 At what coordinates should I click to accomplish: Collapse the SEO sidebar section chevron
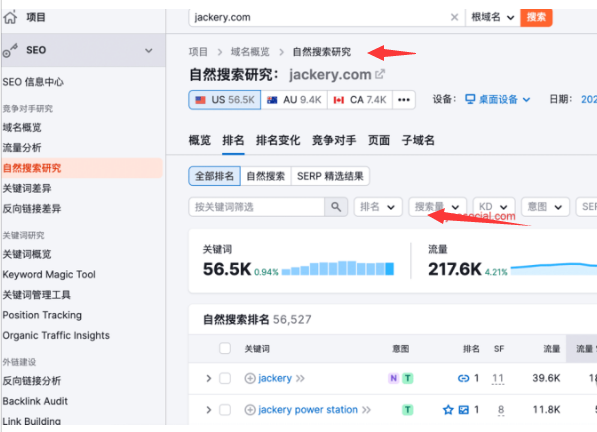tap(149, 50)
